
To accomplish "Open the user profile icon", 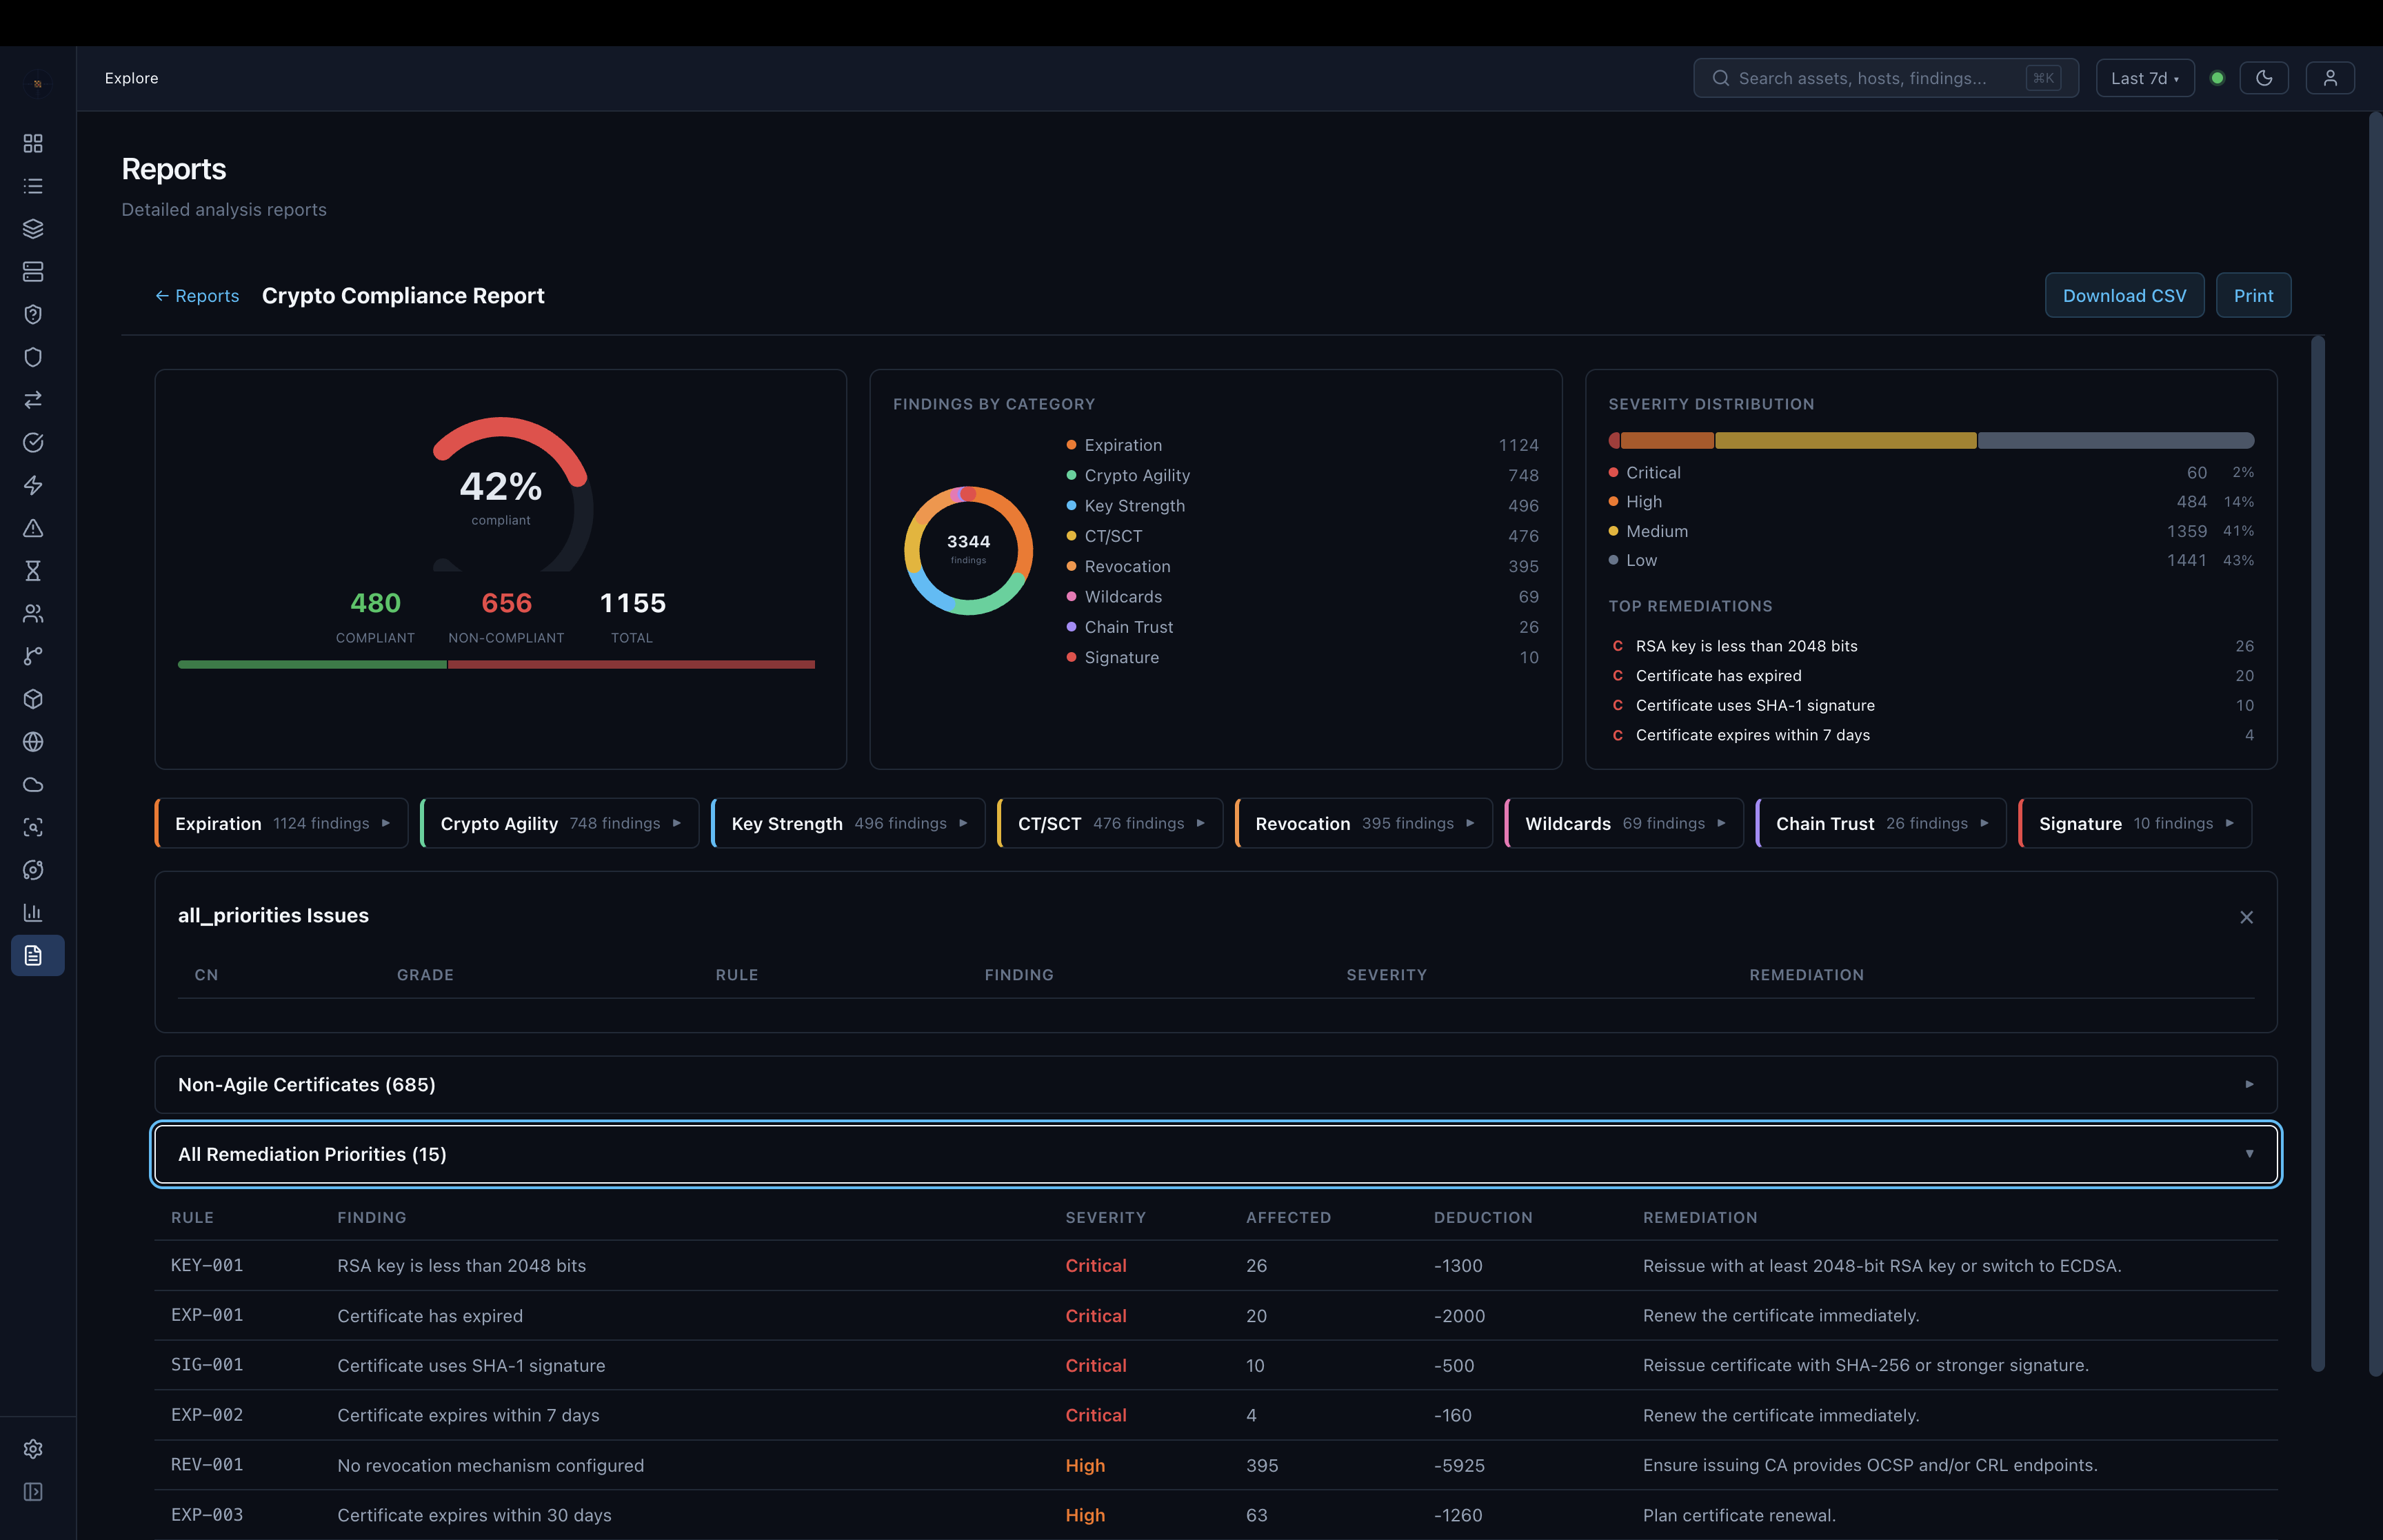I will pyautogui.click(x=2330, y=78).
